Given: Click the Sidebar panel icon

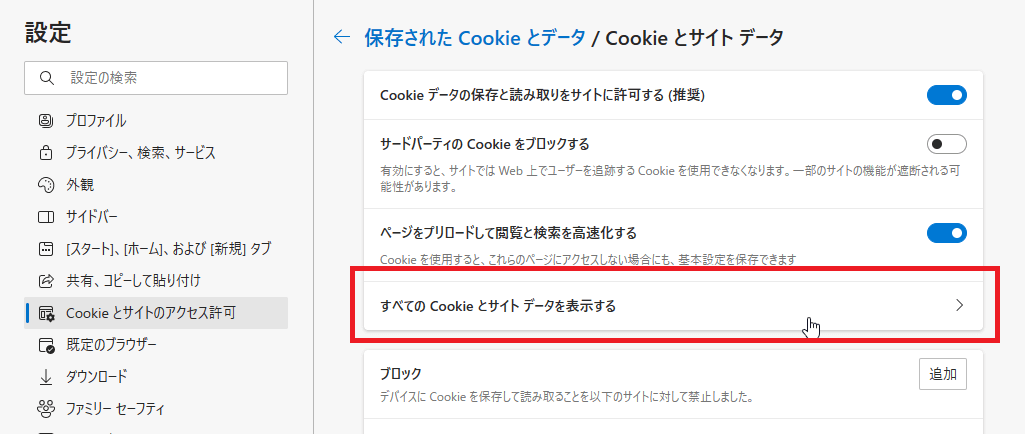Looking at the screenshot, I should (x=45, y=217).
